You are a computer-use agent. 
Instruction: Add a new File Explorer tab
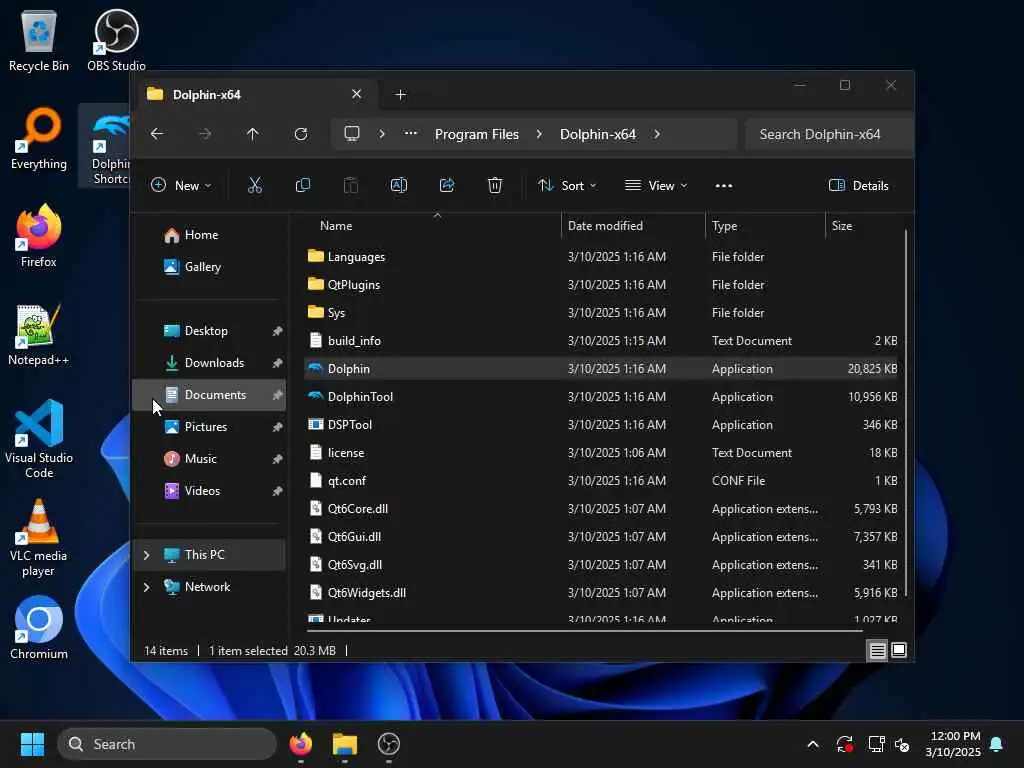pyautogui.click(x=400, y=95)
